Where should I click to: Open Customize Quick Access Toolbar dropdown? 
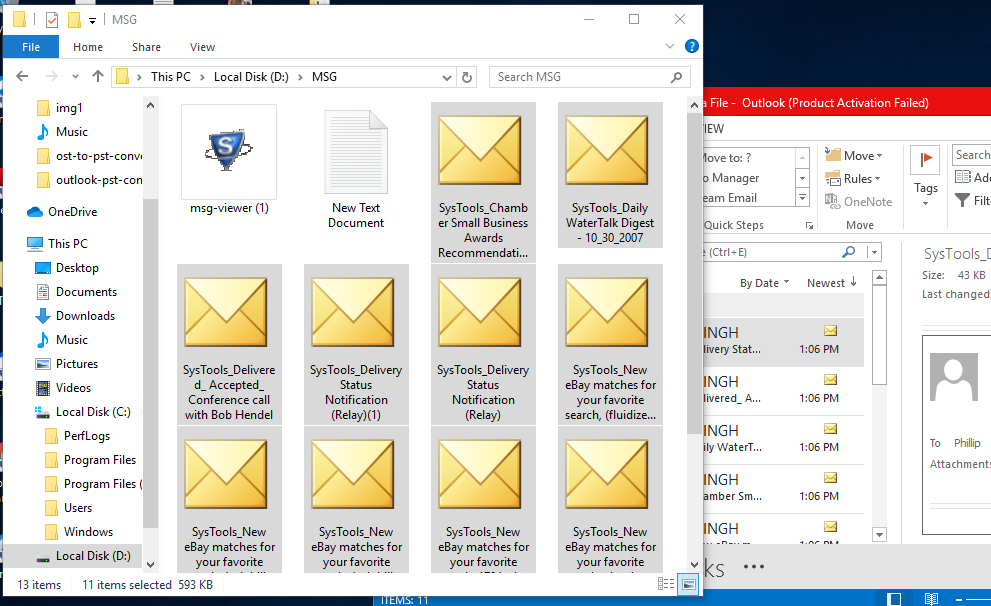coord(92,20)
